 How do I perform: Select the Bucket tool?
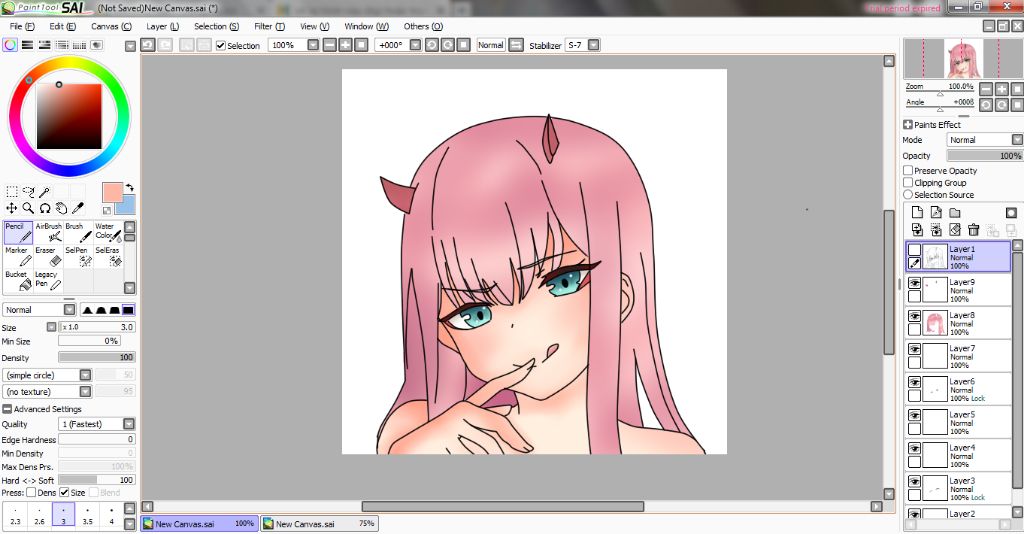(x=18, y=281)
